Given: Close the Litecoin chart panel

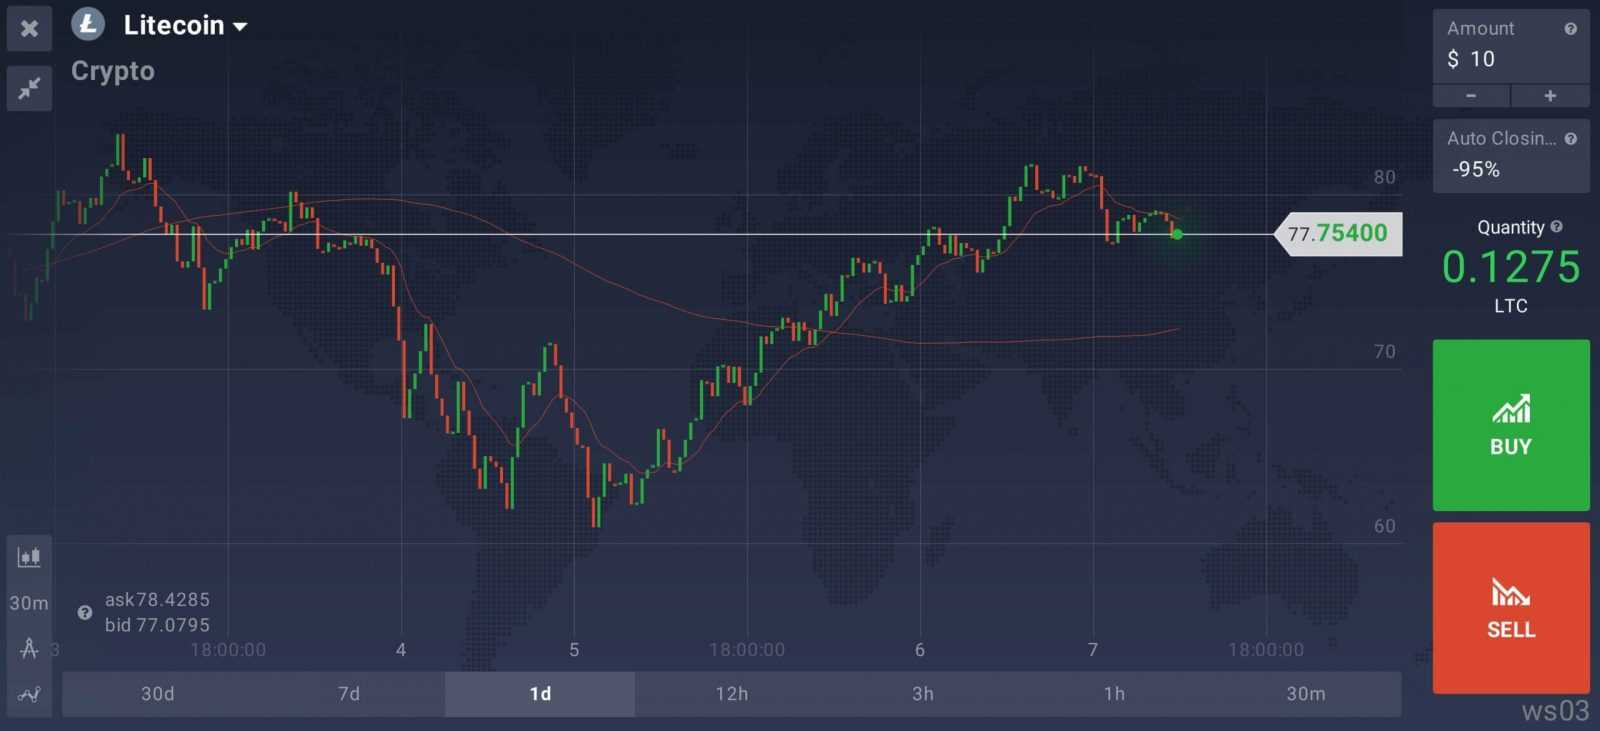Looking at the screenshot, I should (x=29, y=28).
